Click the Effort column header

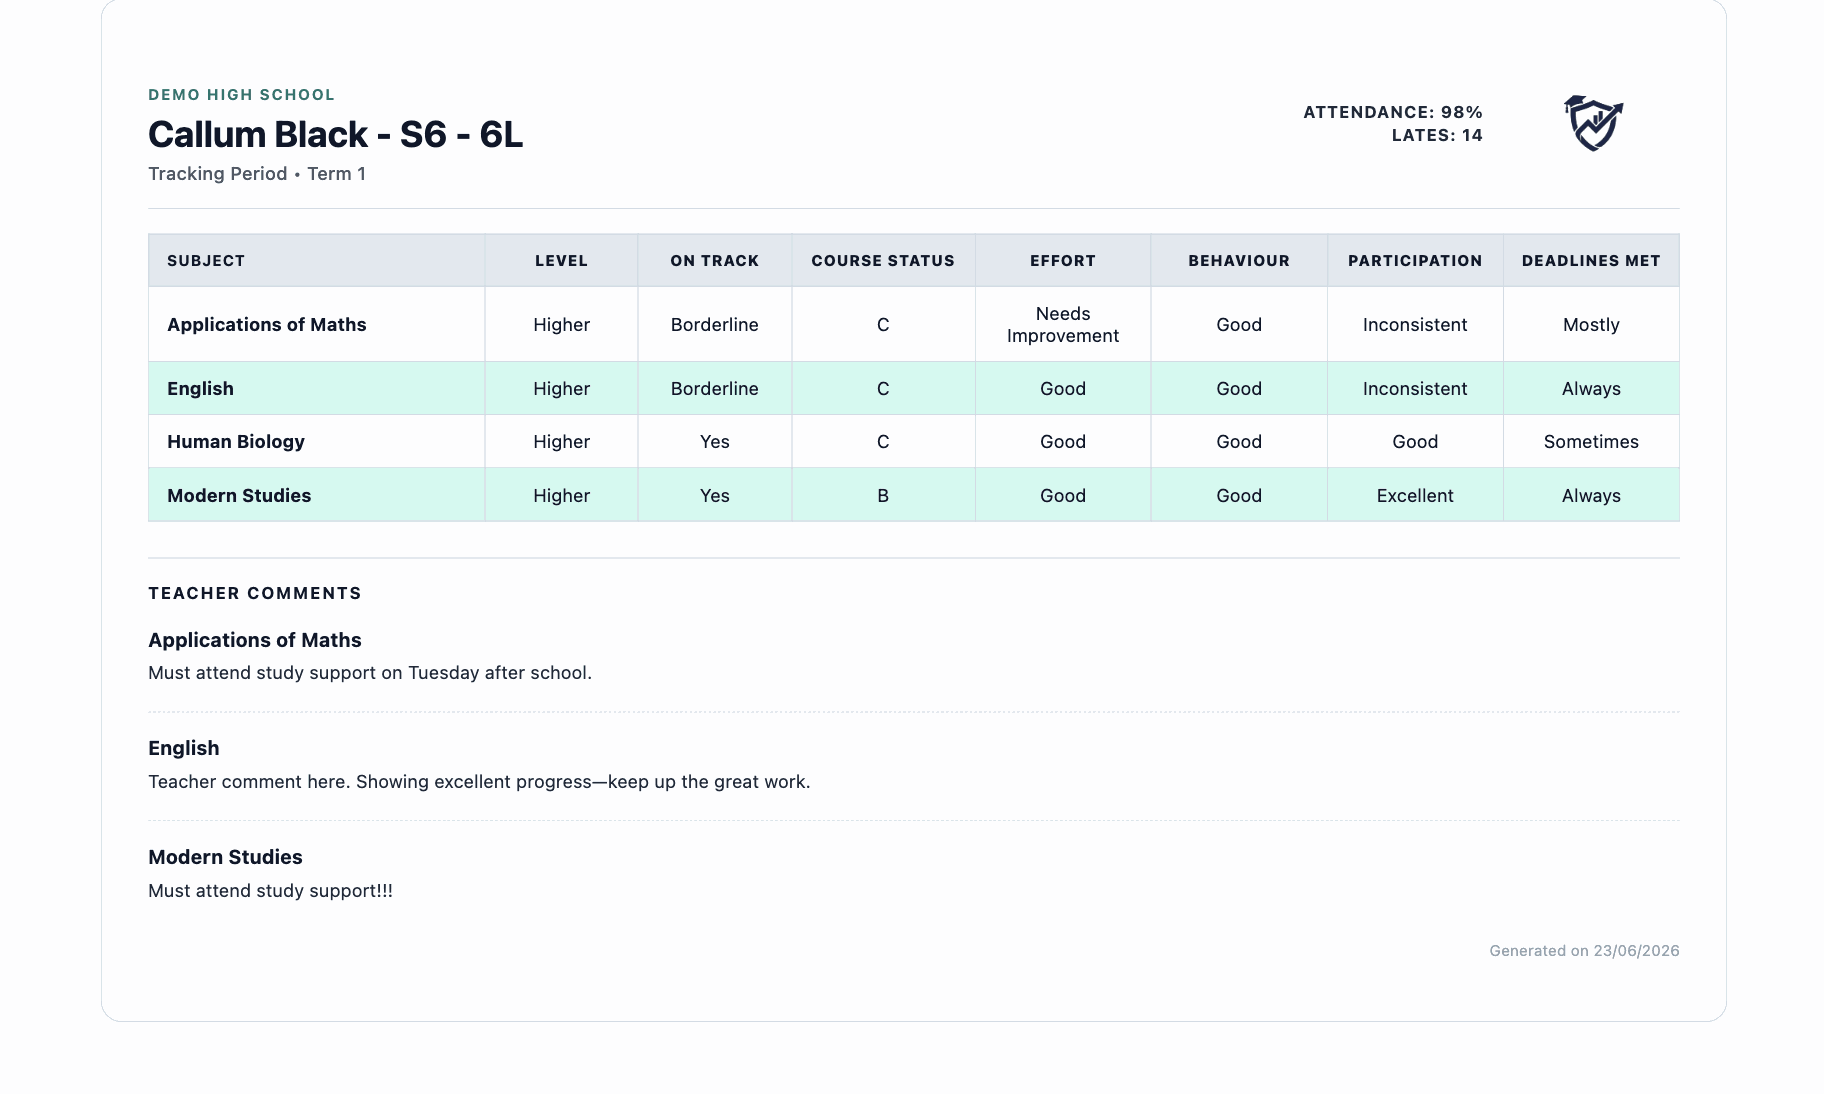pyautogui.click(x=1063, y=261)
